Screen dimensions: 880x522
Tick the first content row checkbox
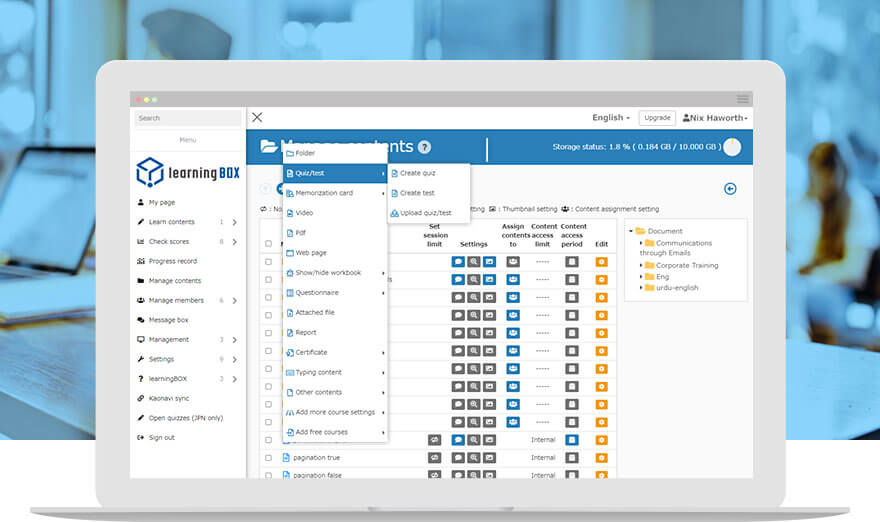pyautogui.click(x=268, y=262)
